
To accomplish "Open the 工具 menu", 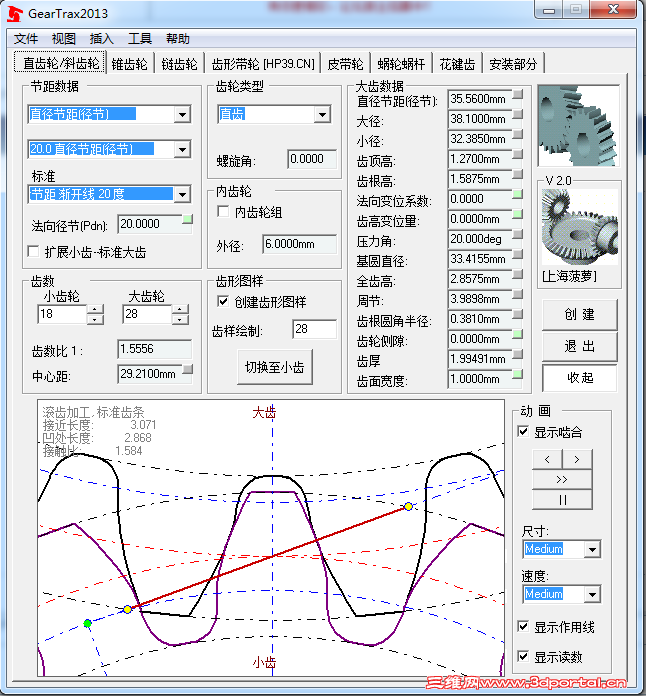I will pyautogui.click(x=140, y=39).
